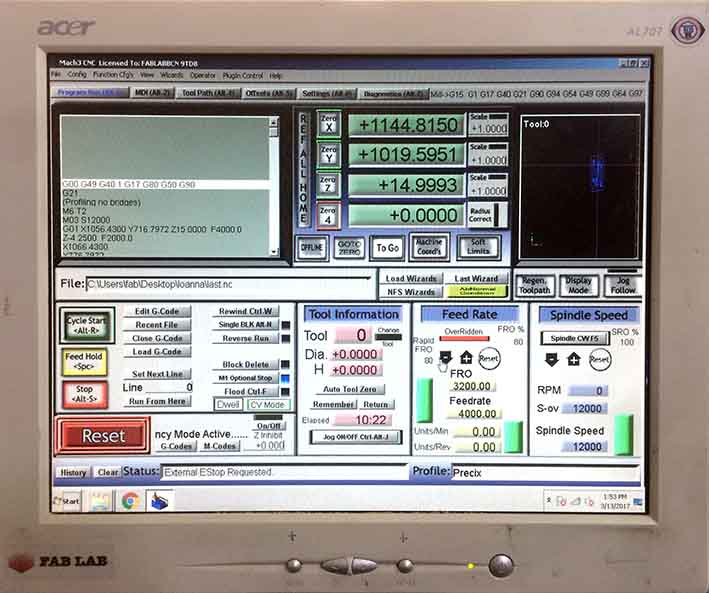Screen dimensions: 709x593
Task: Click the Tool number field
Action: click(x=353, y=335)
